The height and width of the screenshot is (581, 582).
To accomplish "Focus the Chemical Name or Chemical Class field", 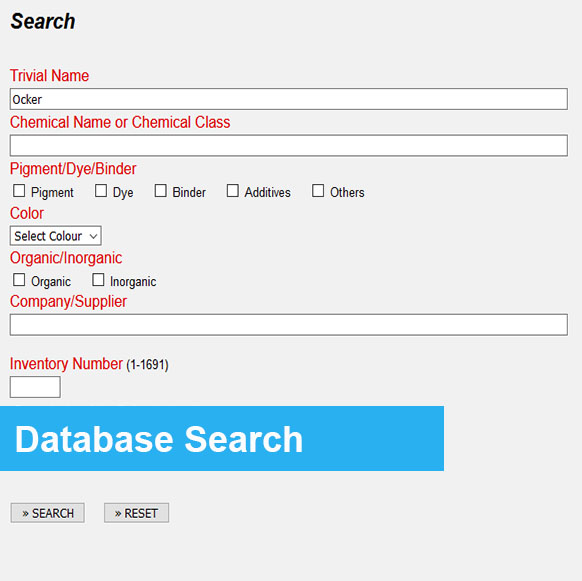I will pos(288,146).
